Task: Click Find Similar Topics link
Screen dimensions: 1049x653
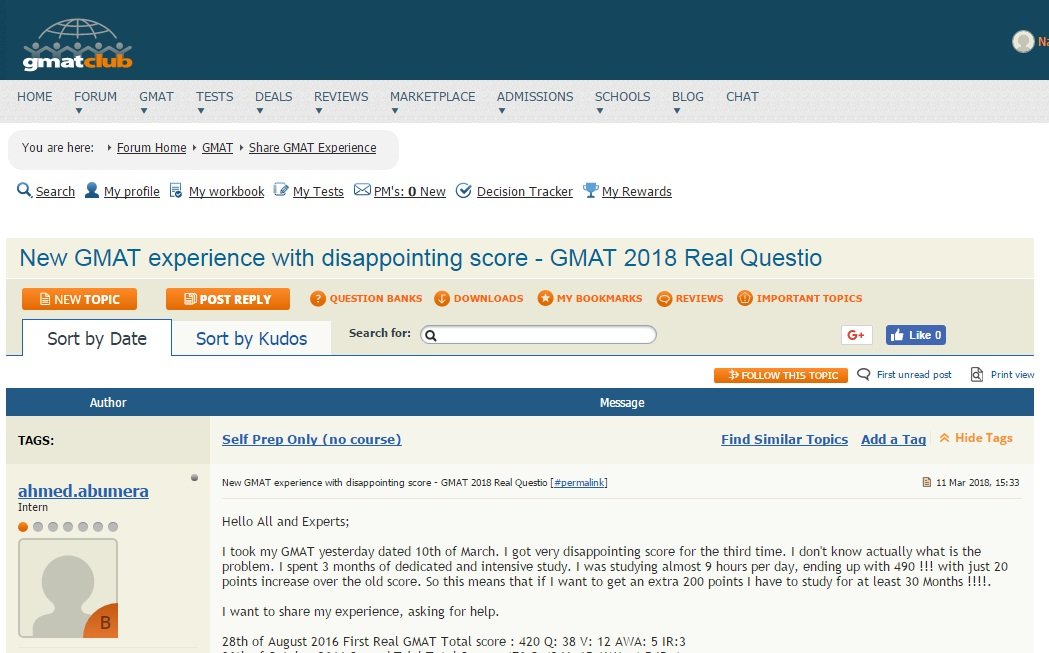Action: (x=784, y=439)
